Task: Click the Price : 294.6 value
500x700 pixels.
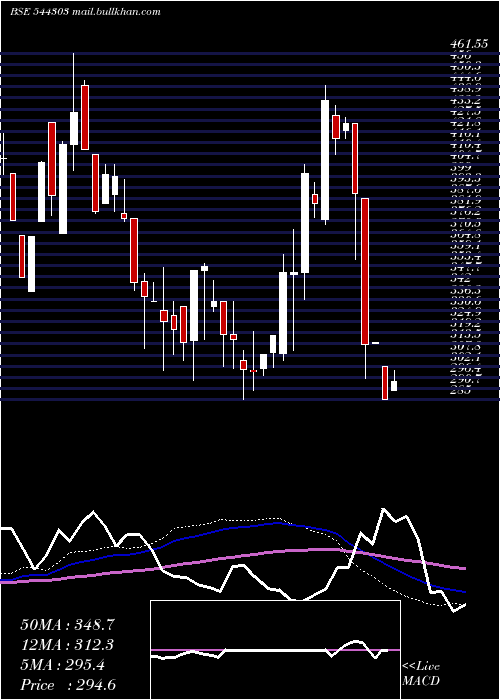Action: (68, 685)
